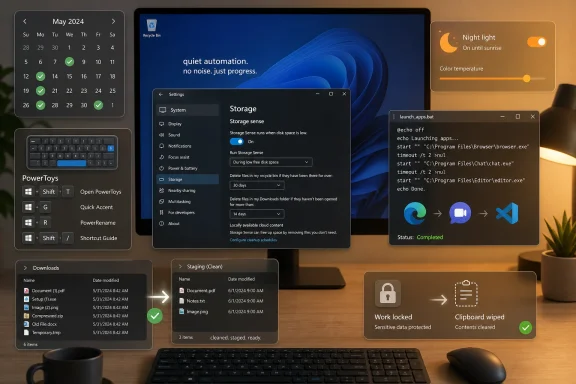576x384 pixels.
Task: Click the checked date May 13 in calendar
Action: point(40,76)
